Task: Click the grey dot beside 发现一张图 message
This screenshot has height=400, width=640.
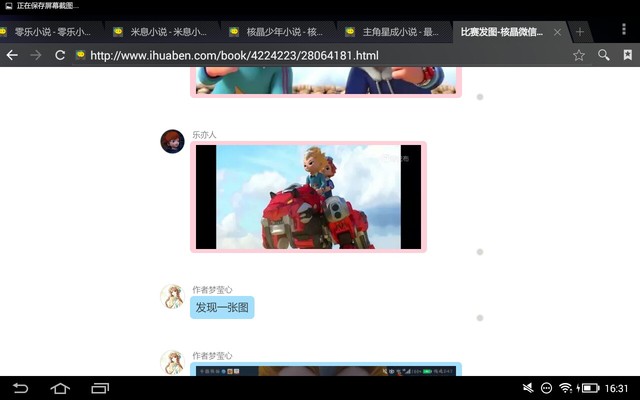Action: tap(480, 318)
